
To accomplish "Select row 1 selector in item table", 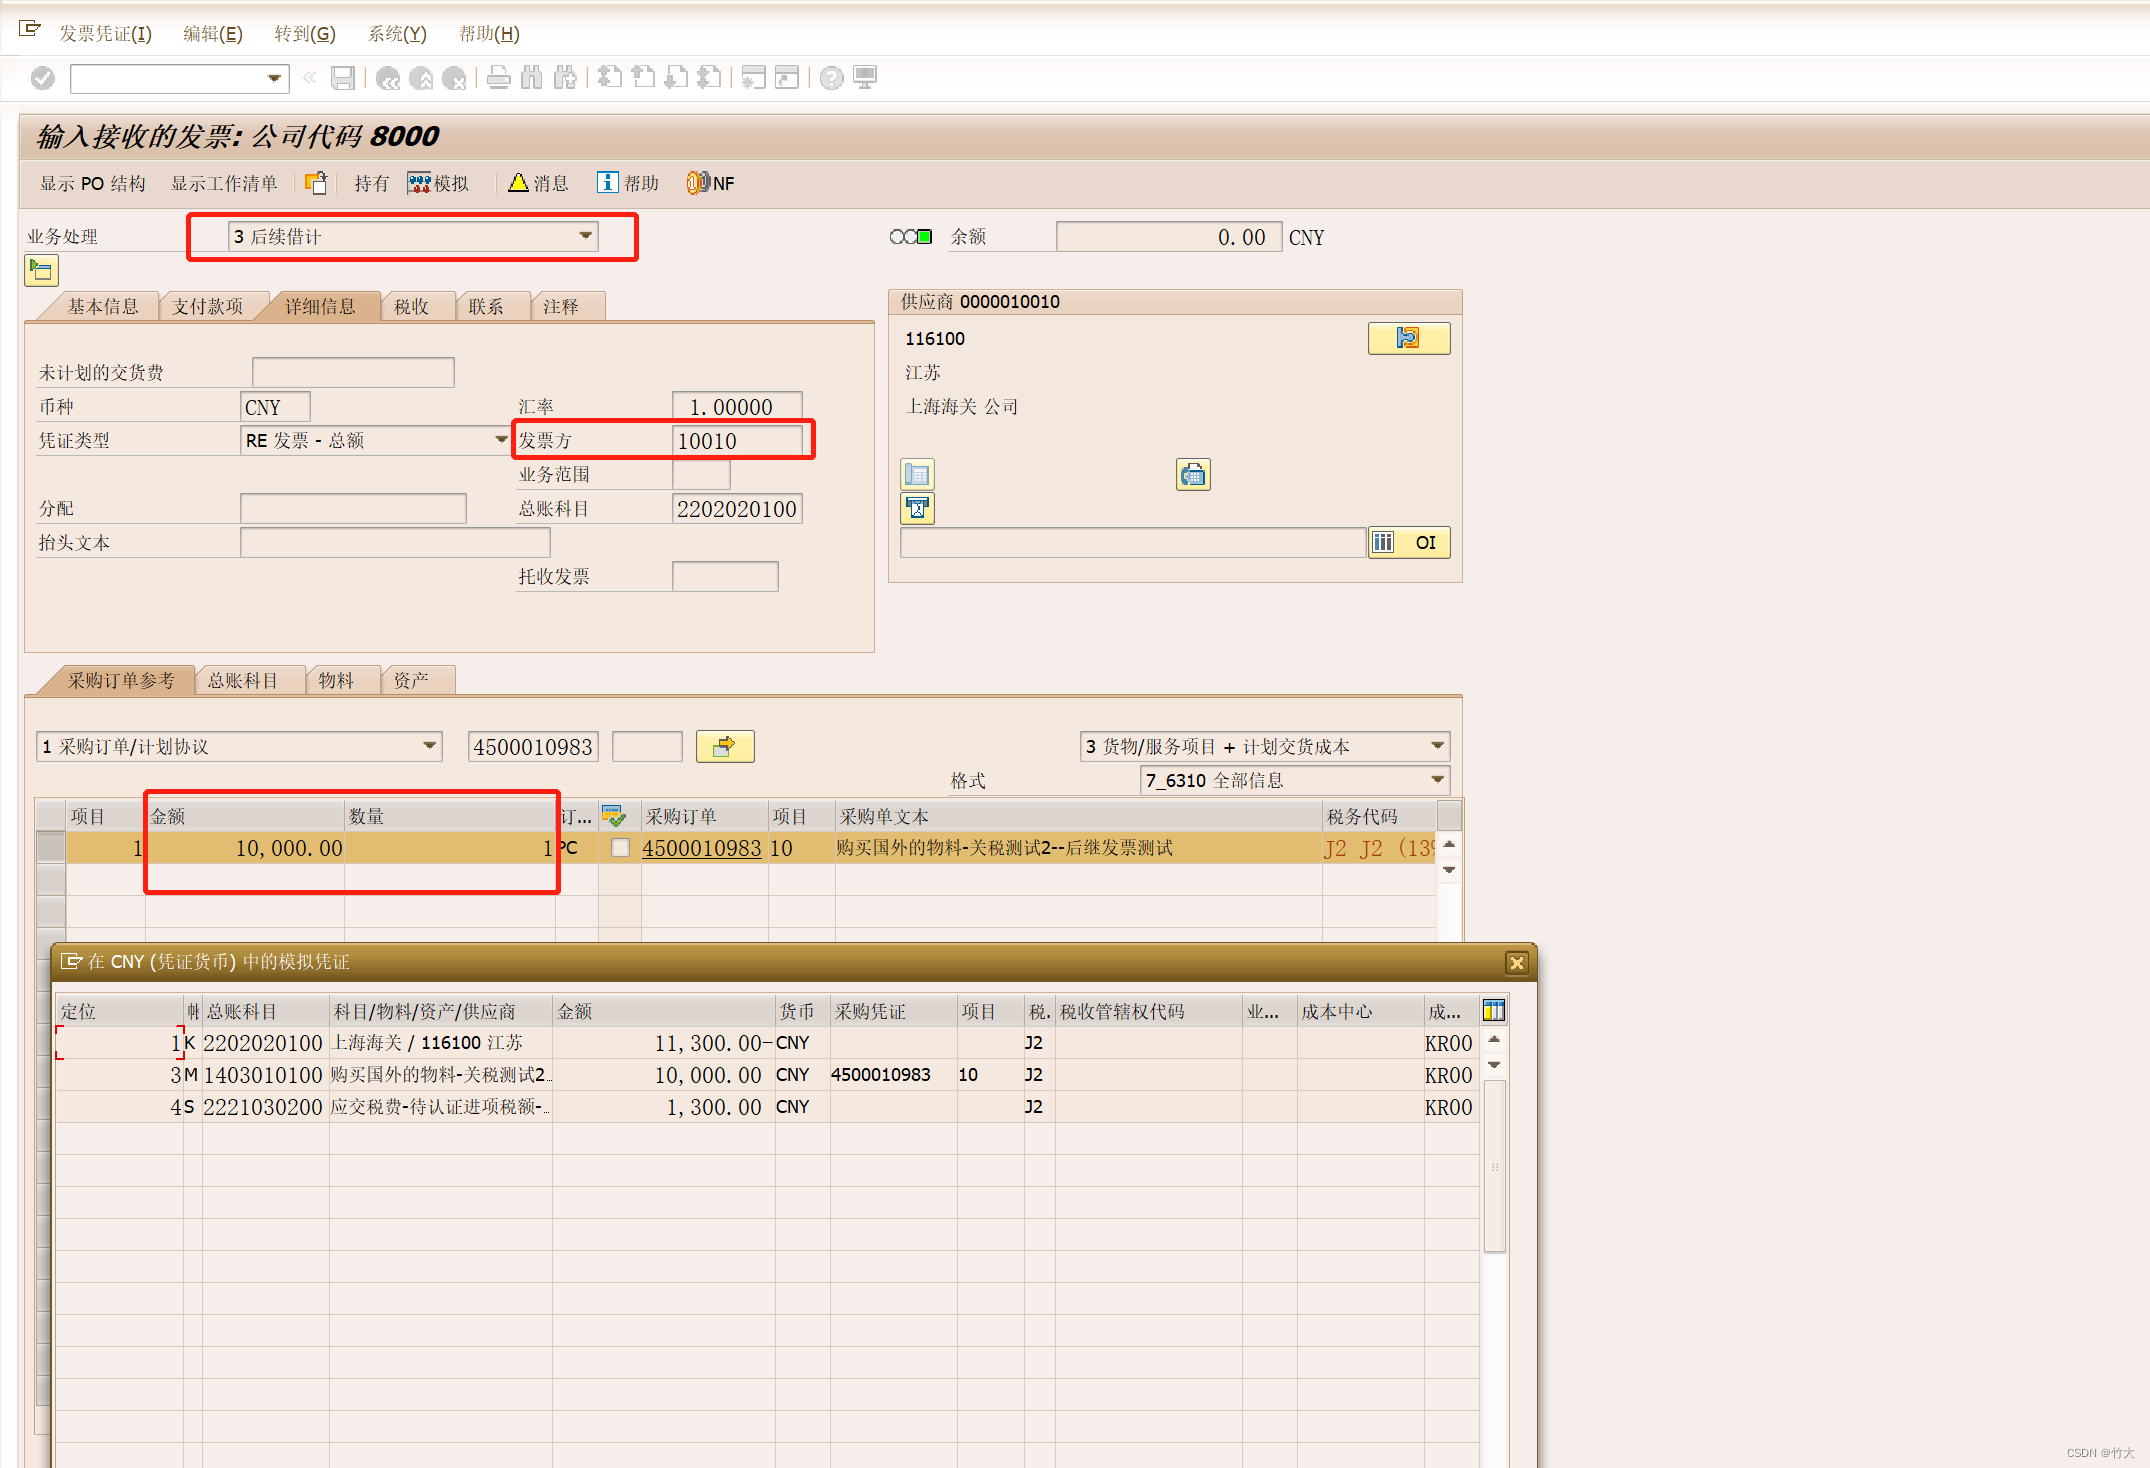I will [51, 848].
